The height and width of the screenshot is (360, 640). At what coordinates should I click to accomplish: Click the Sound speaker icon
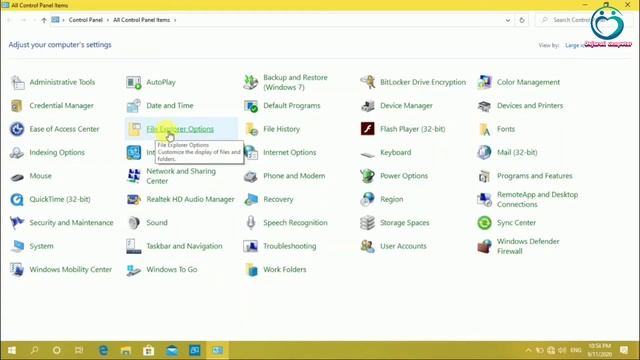click(x=133, y=222)
